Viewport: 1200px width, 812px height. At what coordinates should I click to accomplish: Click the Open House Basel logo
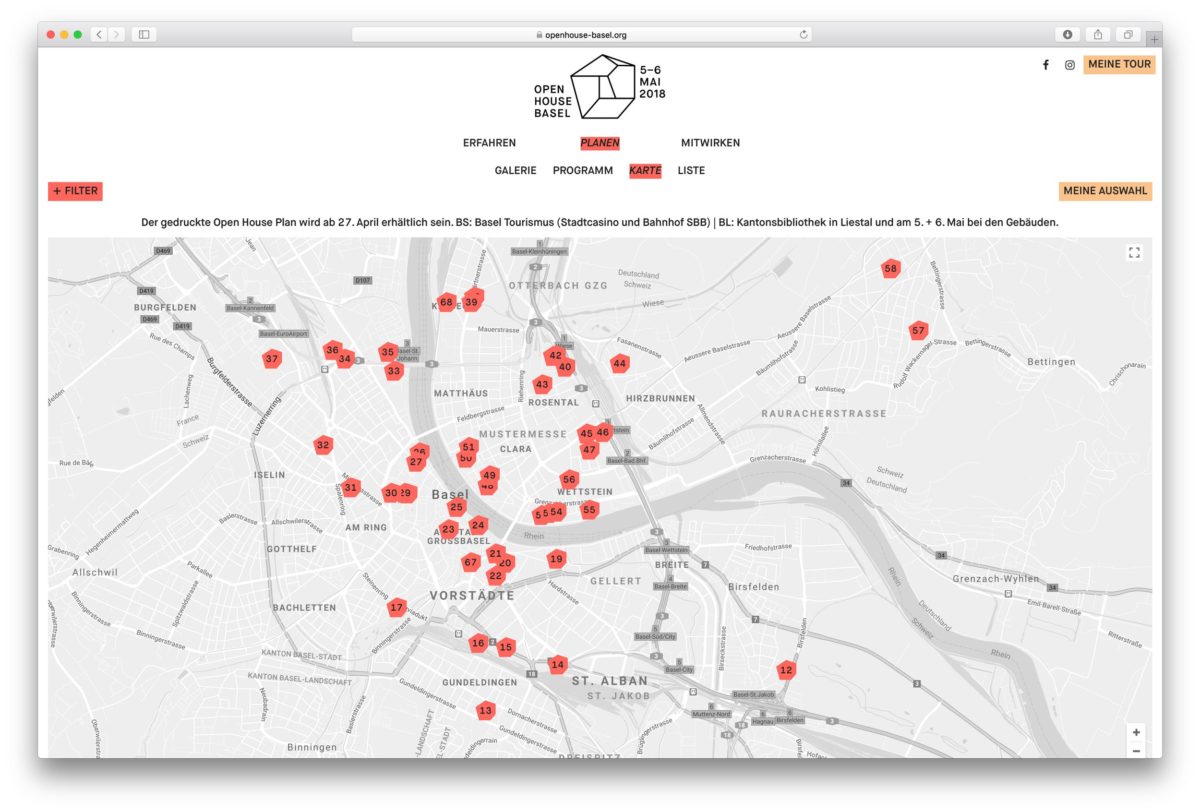tap(599, 87)
